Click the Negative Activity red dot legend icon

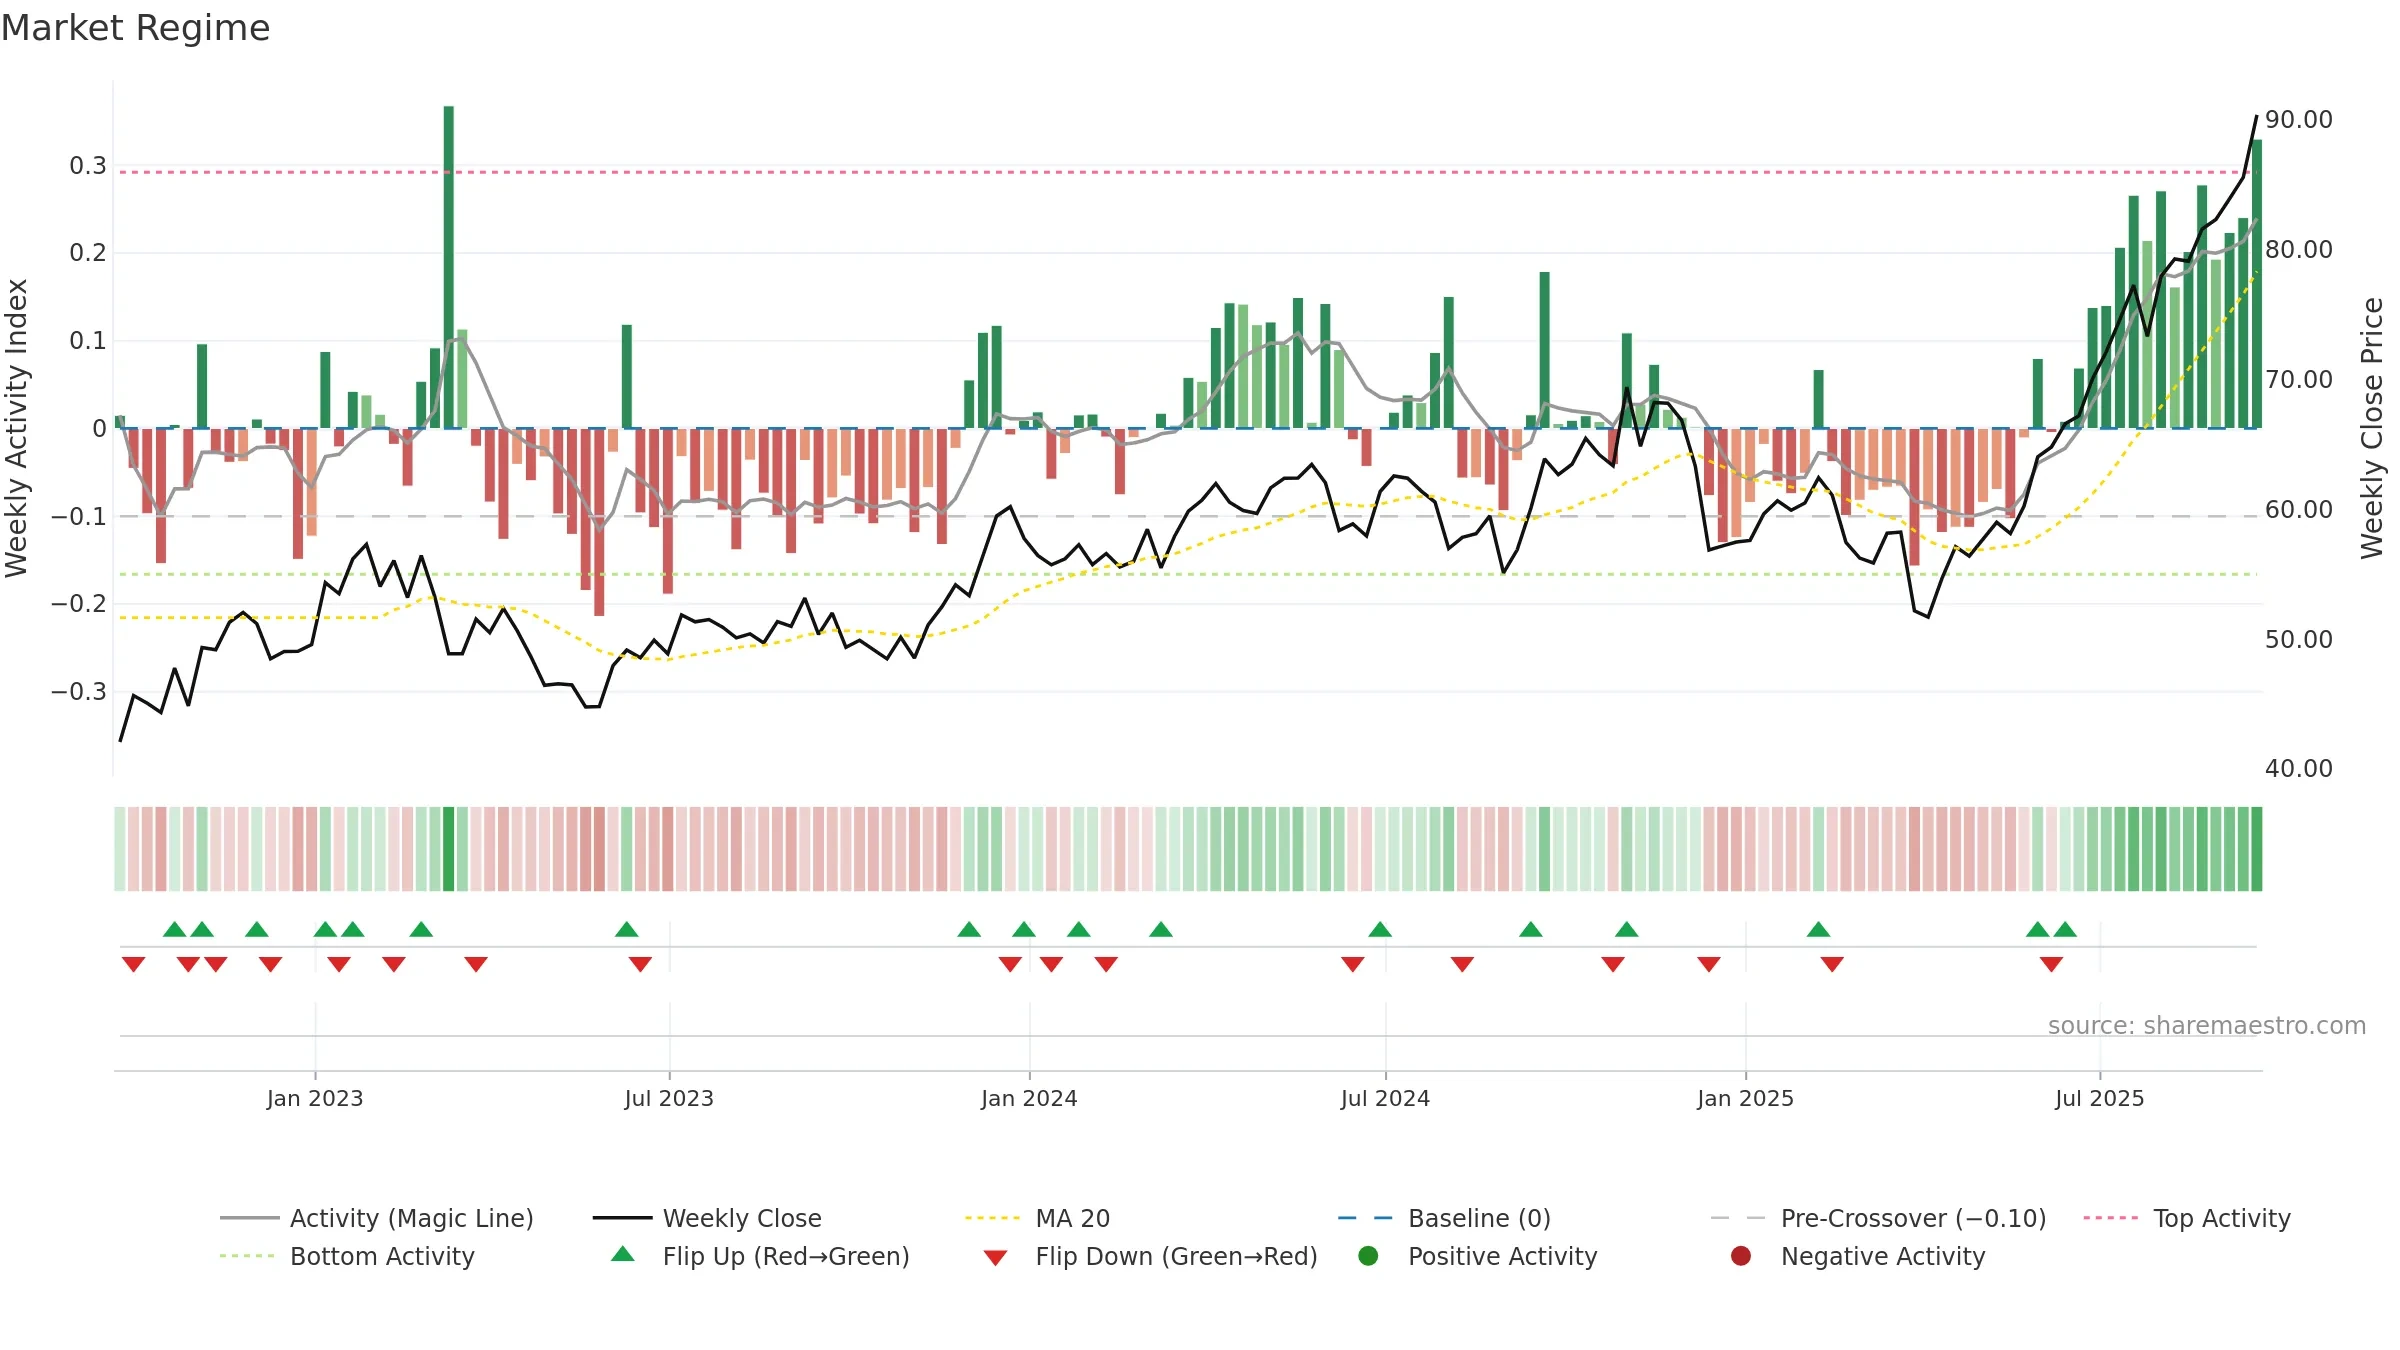click(1741, 1255)
